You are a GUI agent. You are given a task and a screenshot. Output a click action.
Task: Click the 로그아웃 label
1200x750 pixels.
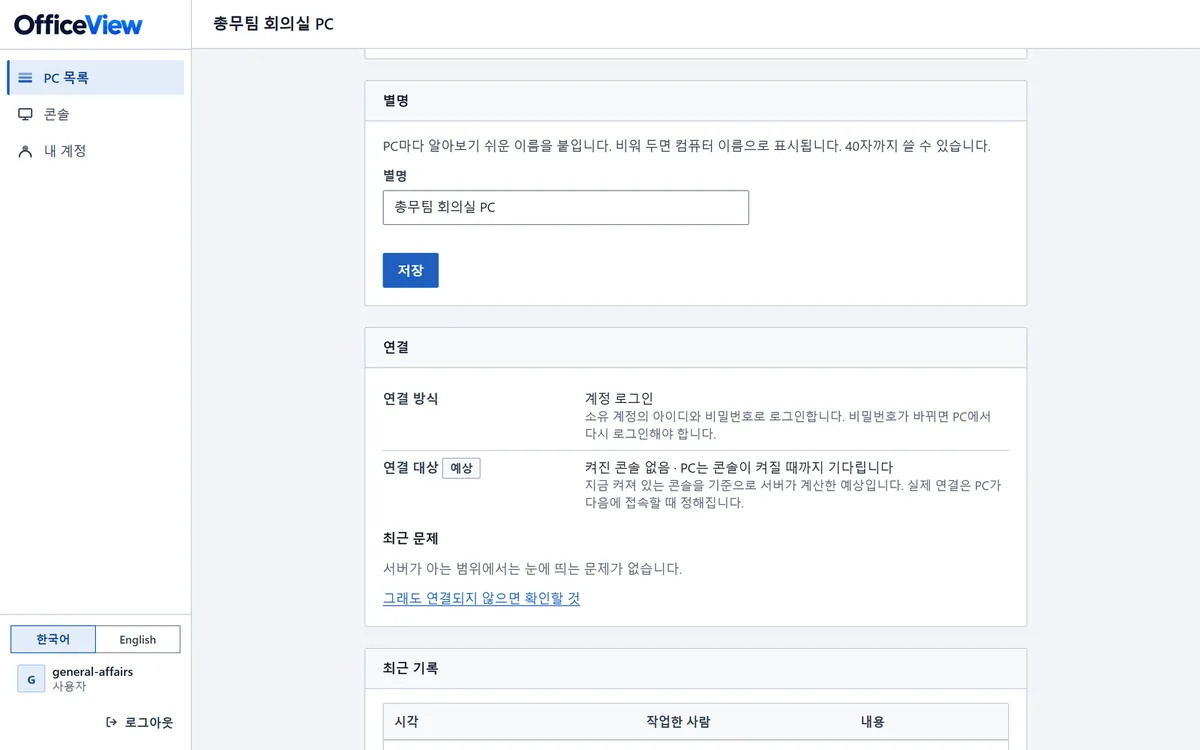click(149, 722)
